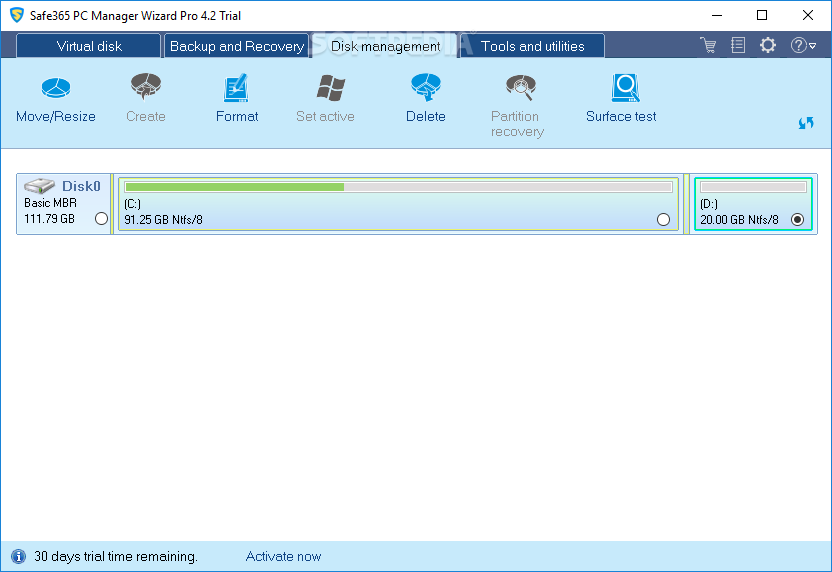Click the Disk0 title text
Image resolution: width=832 pixels, height=572 pixels.
(81, 186)
